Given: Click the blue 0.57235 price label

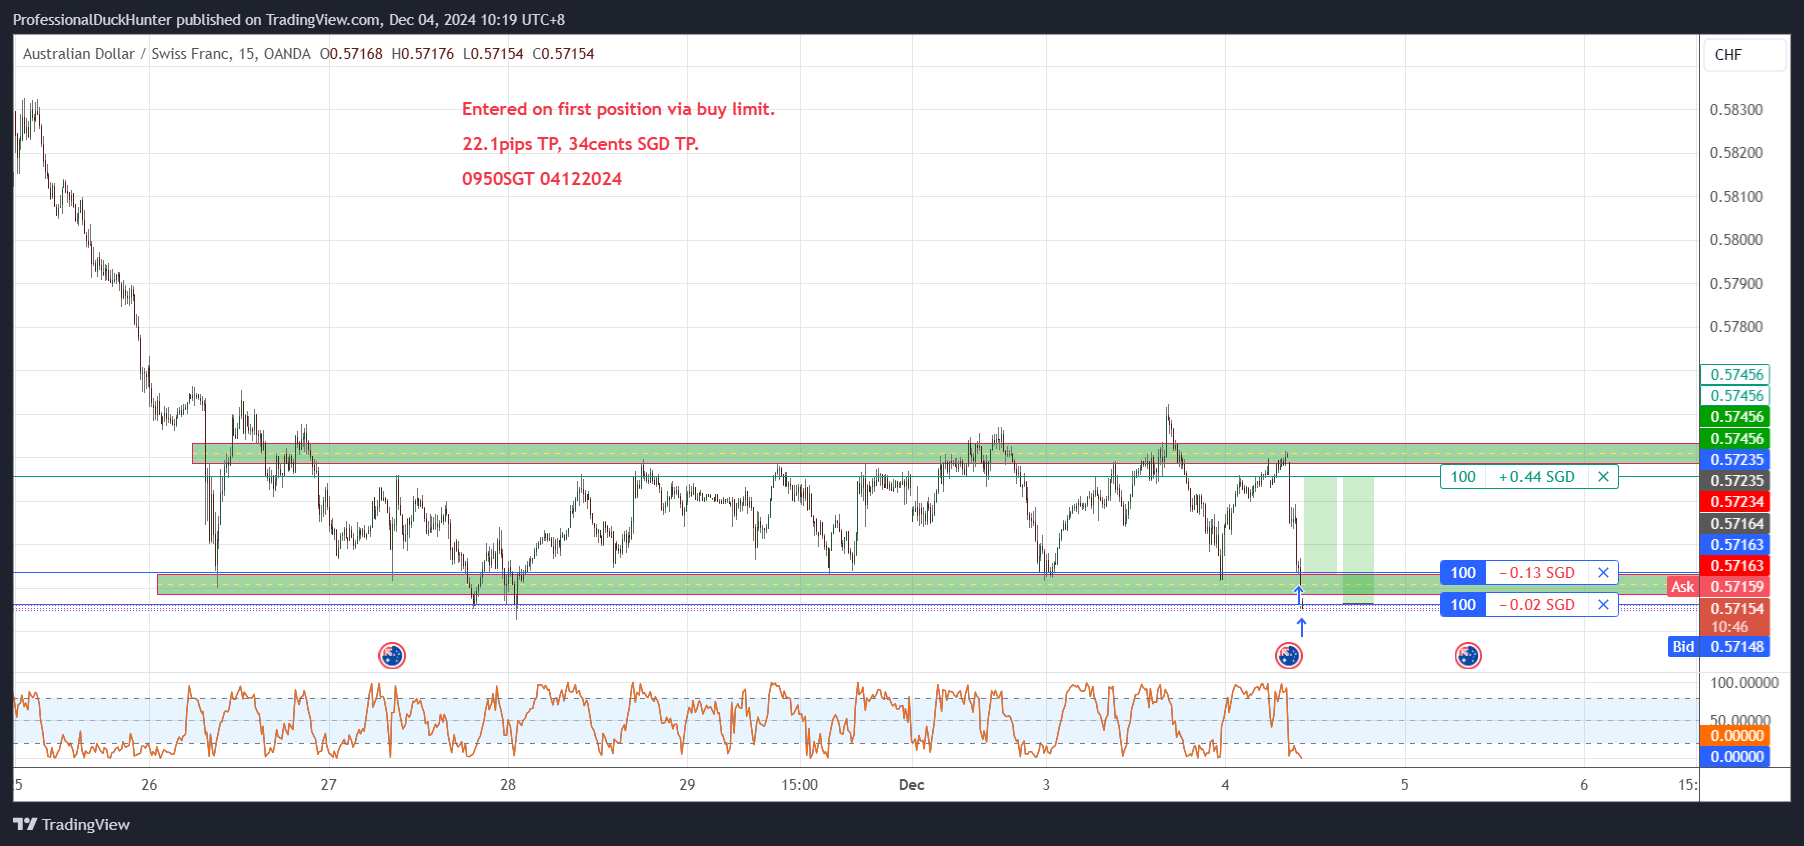Looking at the screenshot, I should pos(1736,460).
